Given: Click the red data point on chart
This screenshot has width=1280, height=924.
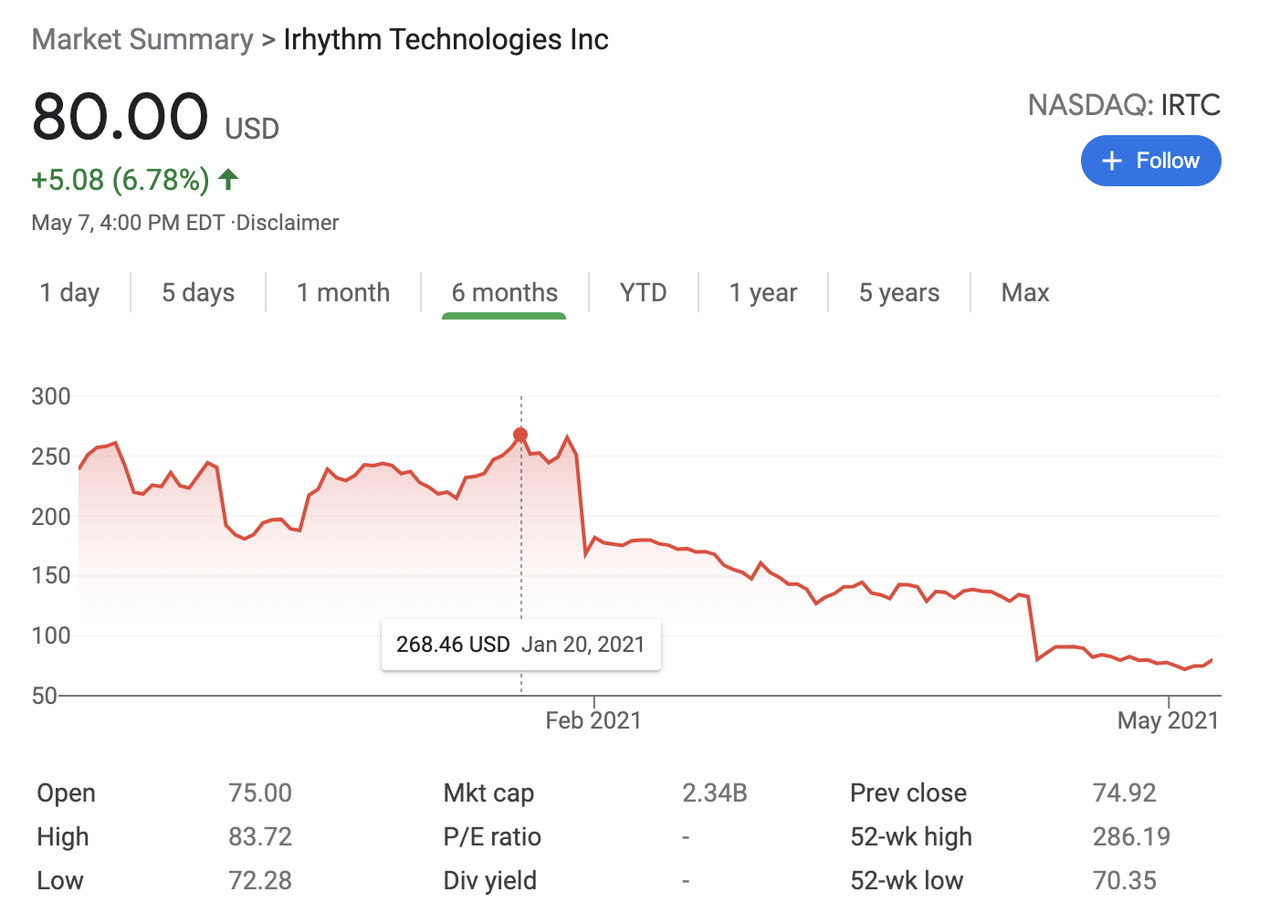Looking at the screenshot, I should point(520,434).
